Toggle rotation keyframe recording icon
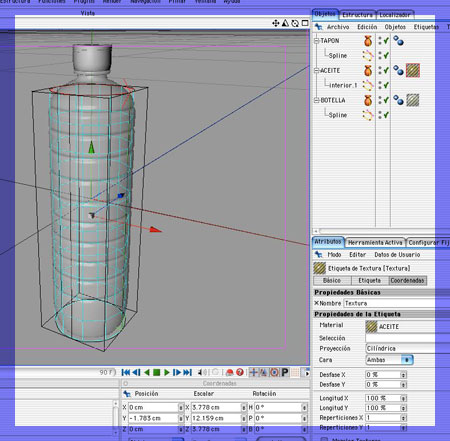 (274, 372)
